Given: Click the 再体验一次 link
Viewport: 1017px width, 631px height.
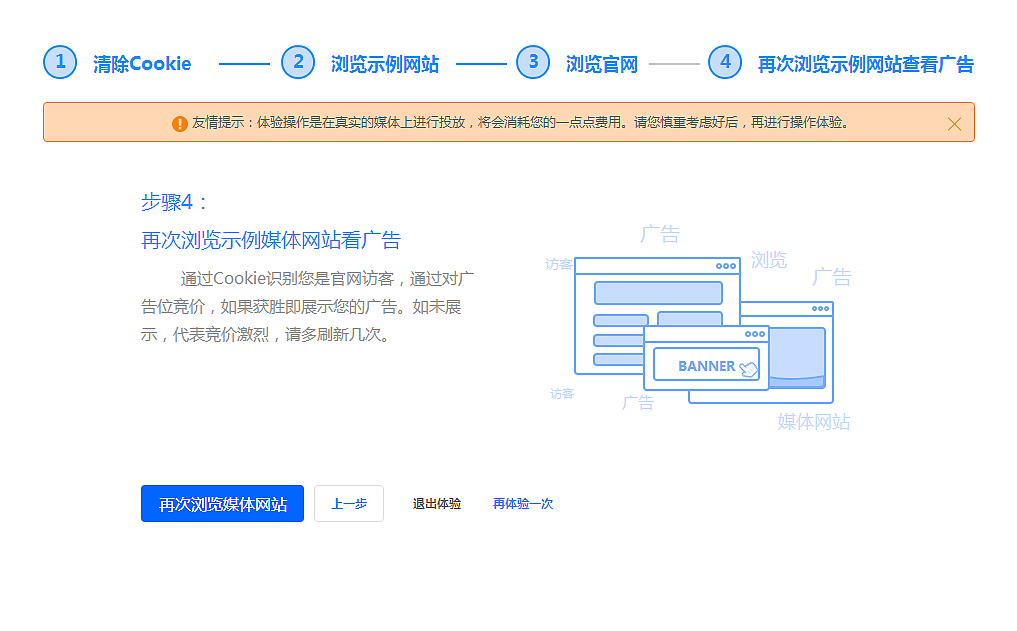Looking at the screenshot, I should [523, 504].
